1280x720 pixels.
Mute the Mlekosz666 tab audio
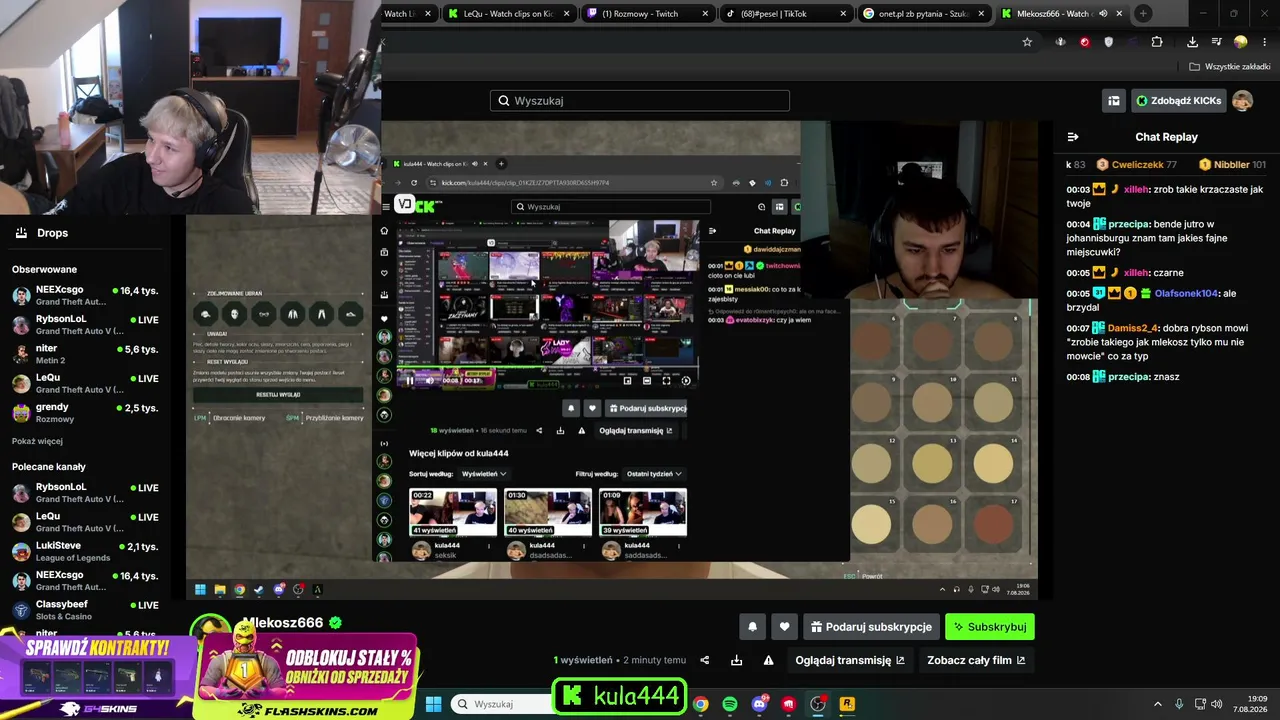[1103, 14]
